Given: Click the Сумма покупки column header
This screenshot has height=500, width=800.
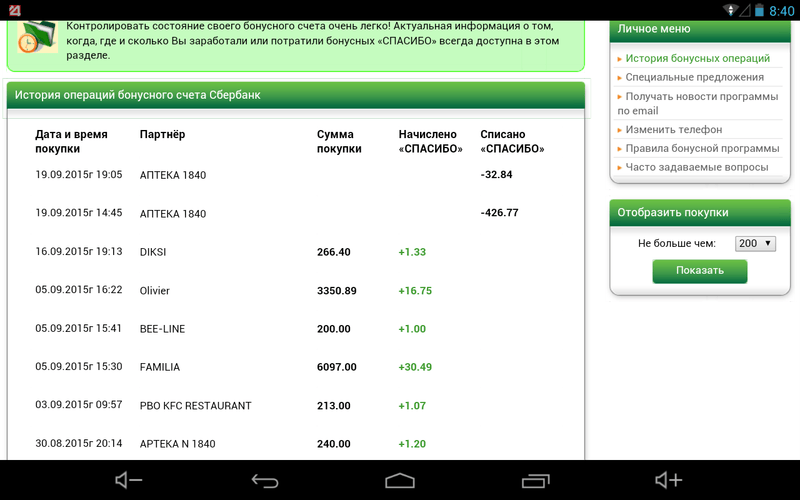Looking at the screenshot, I should click(x=339, y=141).
